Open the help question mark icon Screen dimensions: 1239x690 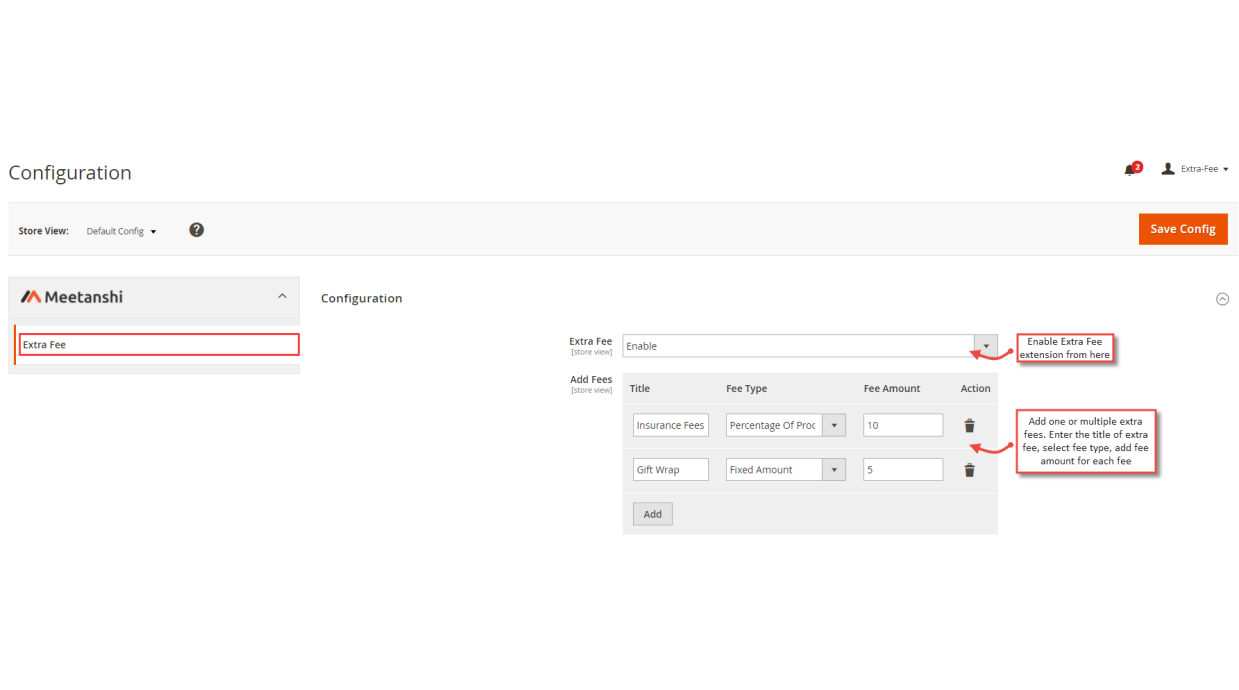pyautogui.click(x=196, y=230)
